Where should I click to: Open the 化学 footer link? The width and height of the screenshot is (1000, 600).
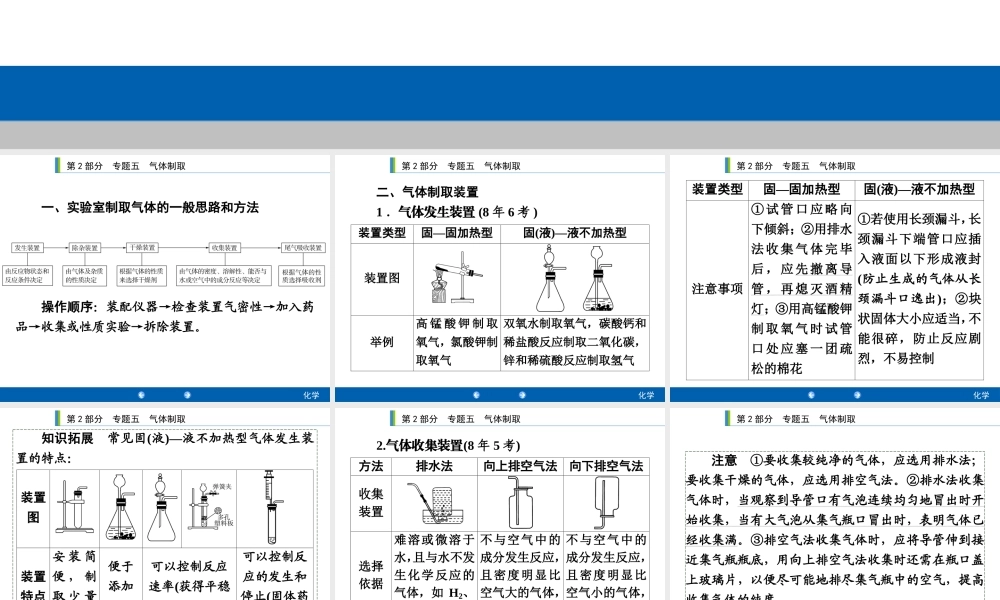(x=310, y=394)
